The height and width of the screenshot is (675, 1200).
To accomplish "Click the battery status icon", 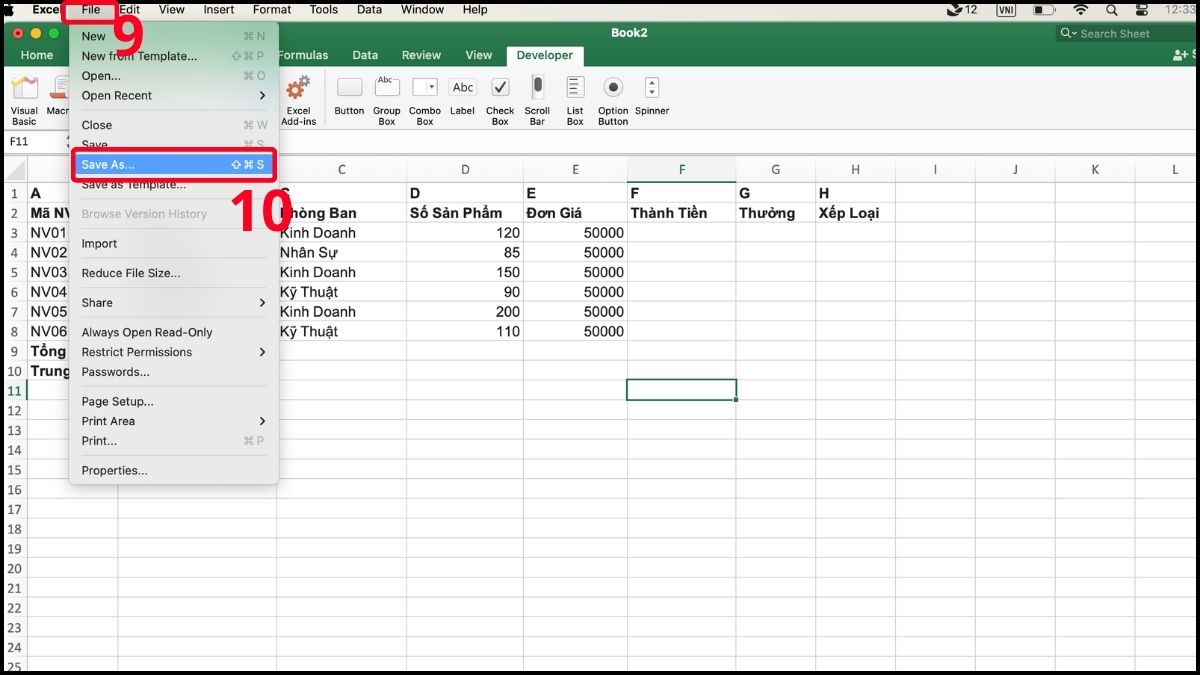I will 1043,10.
